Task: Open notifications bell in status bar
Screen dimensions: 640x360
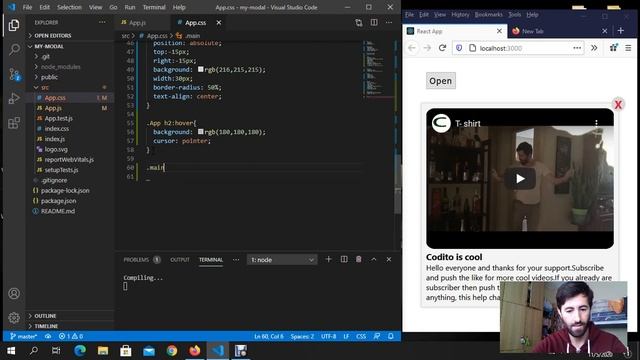Action: coord(391,336)
